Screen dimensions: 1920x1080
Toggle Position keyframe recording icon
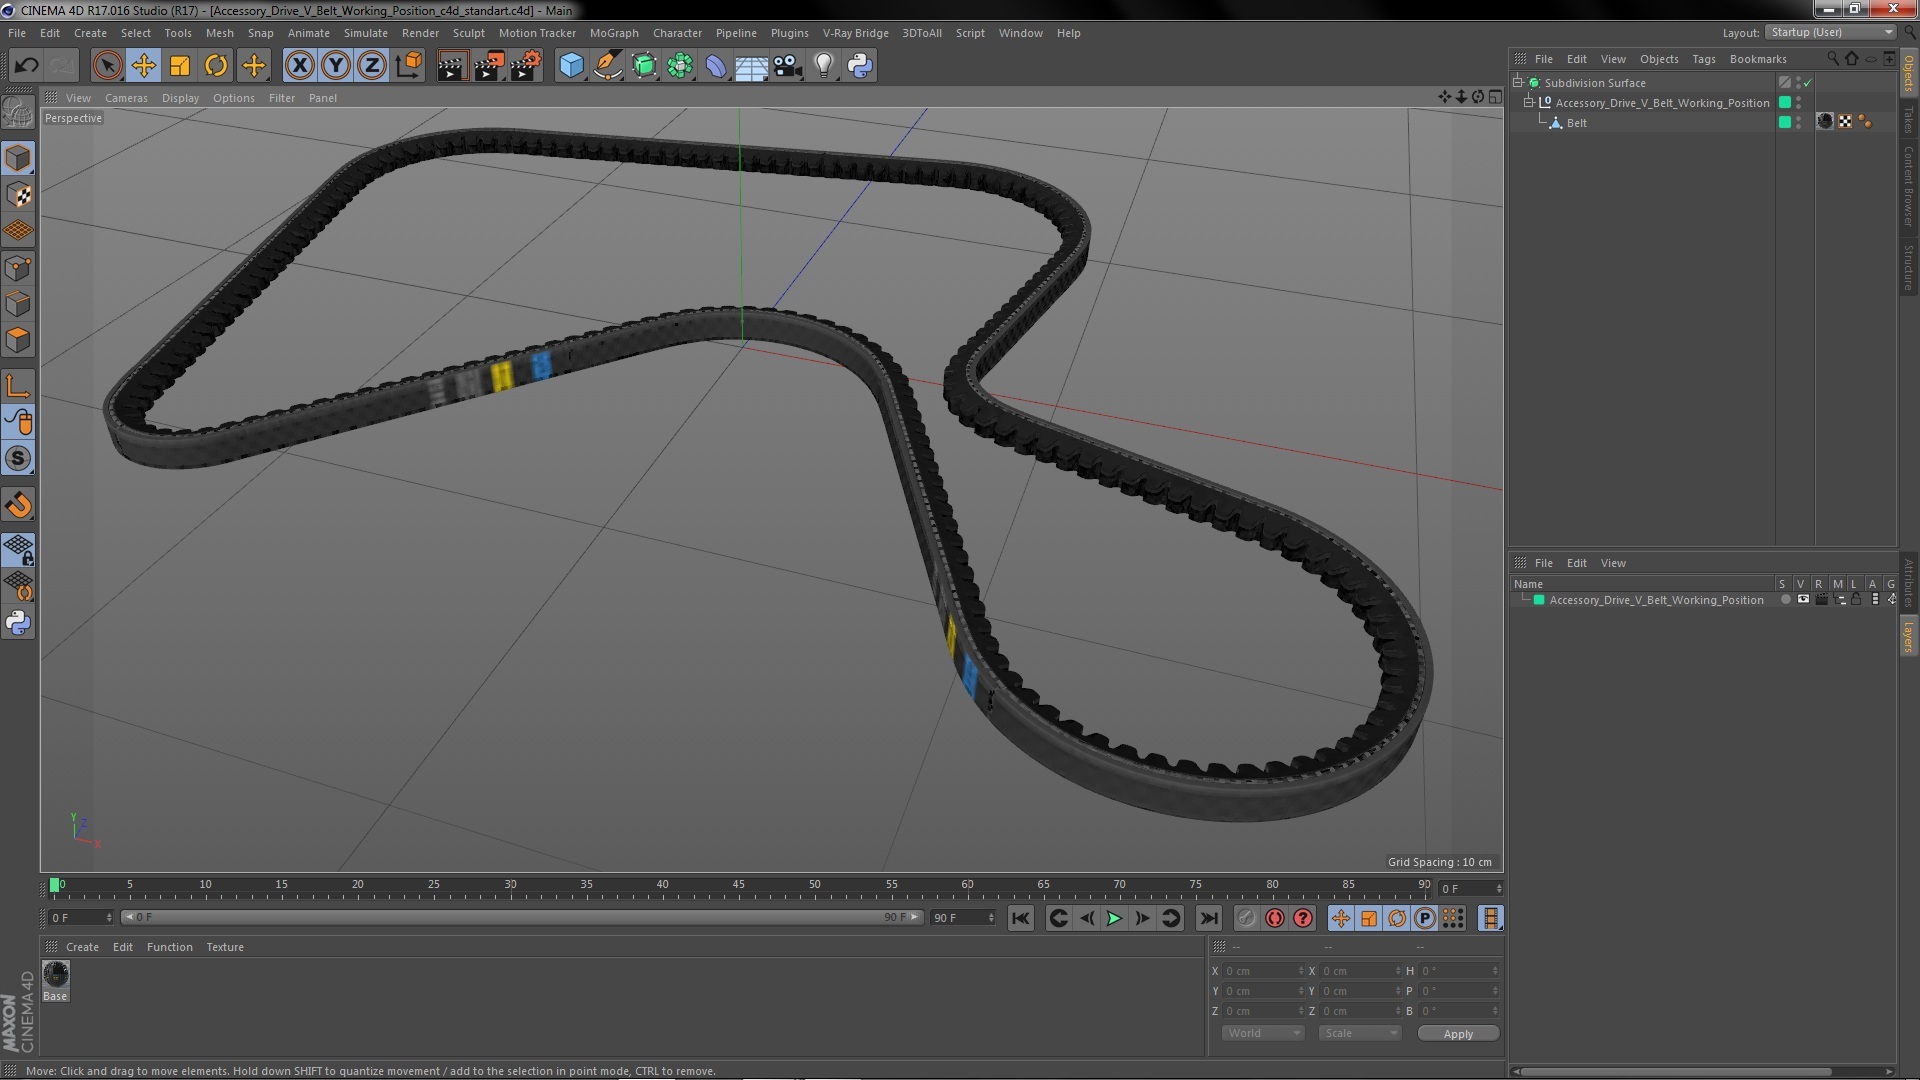coord(1340,918)
